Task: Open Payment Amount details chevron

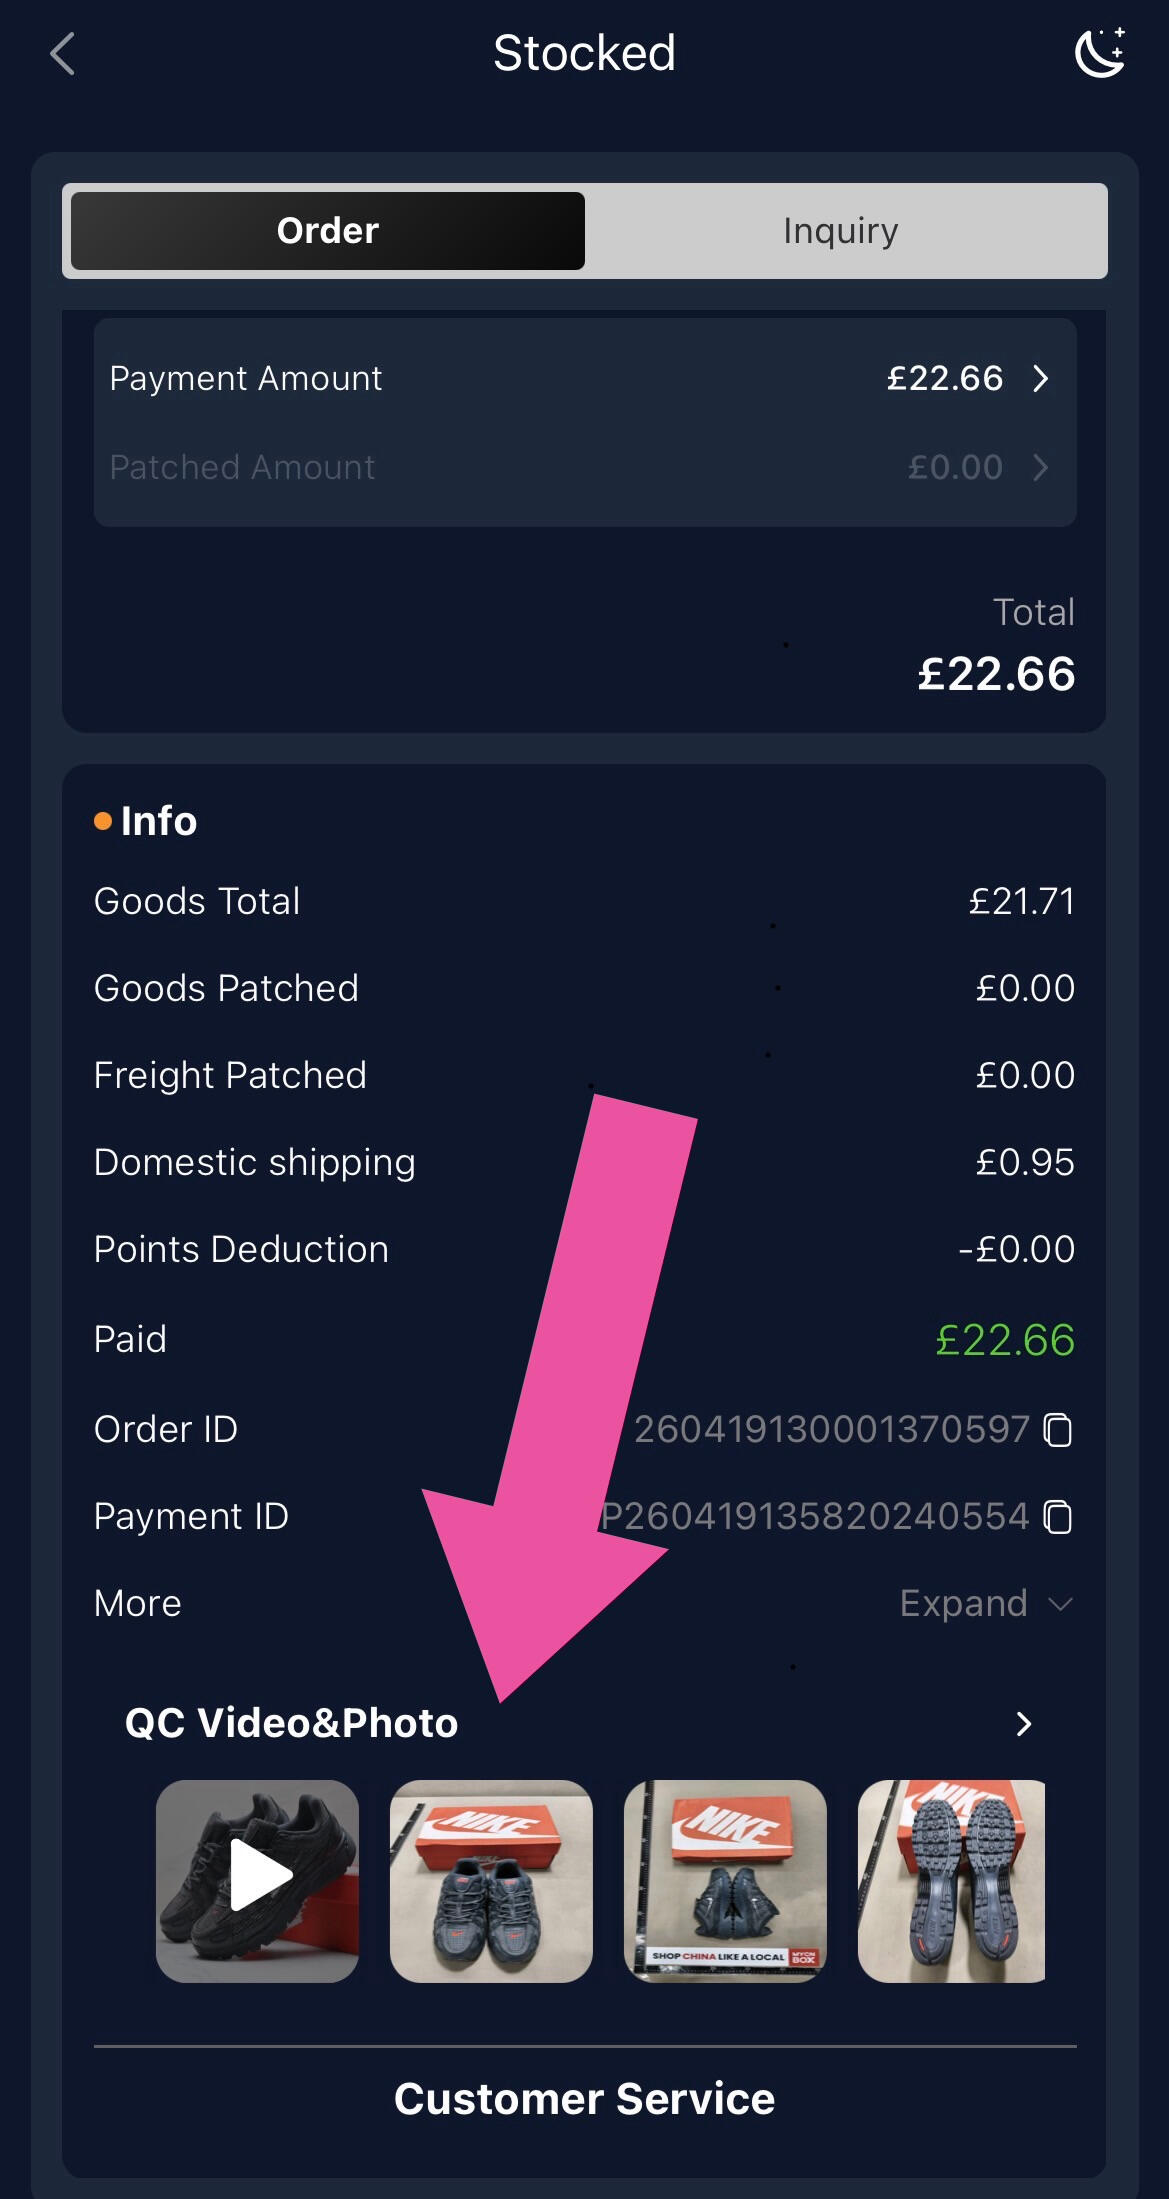Action: tap(1041, 379)
